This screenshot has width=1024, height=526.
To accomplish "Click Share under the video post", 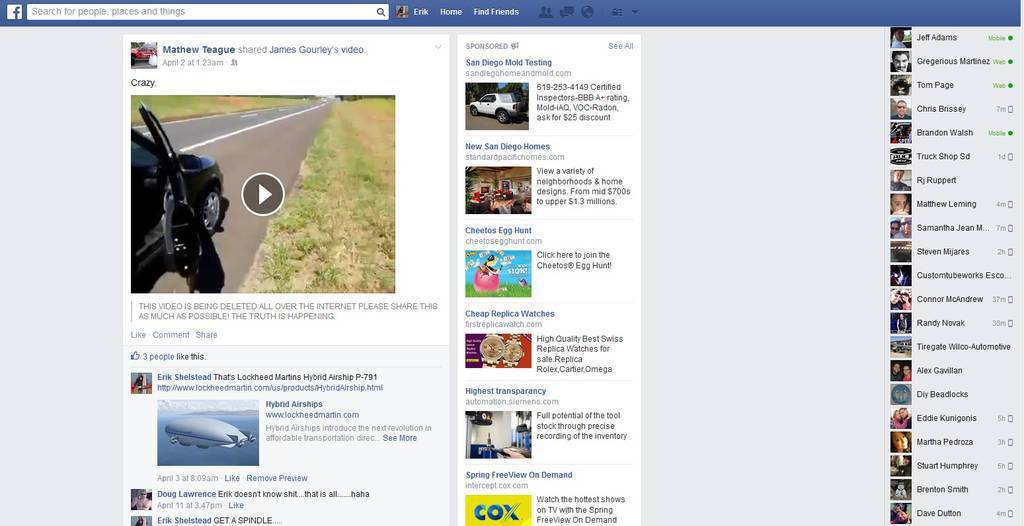I will [206, 335].
